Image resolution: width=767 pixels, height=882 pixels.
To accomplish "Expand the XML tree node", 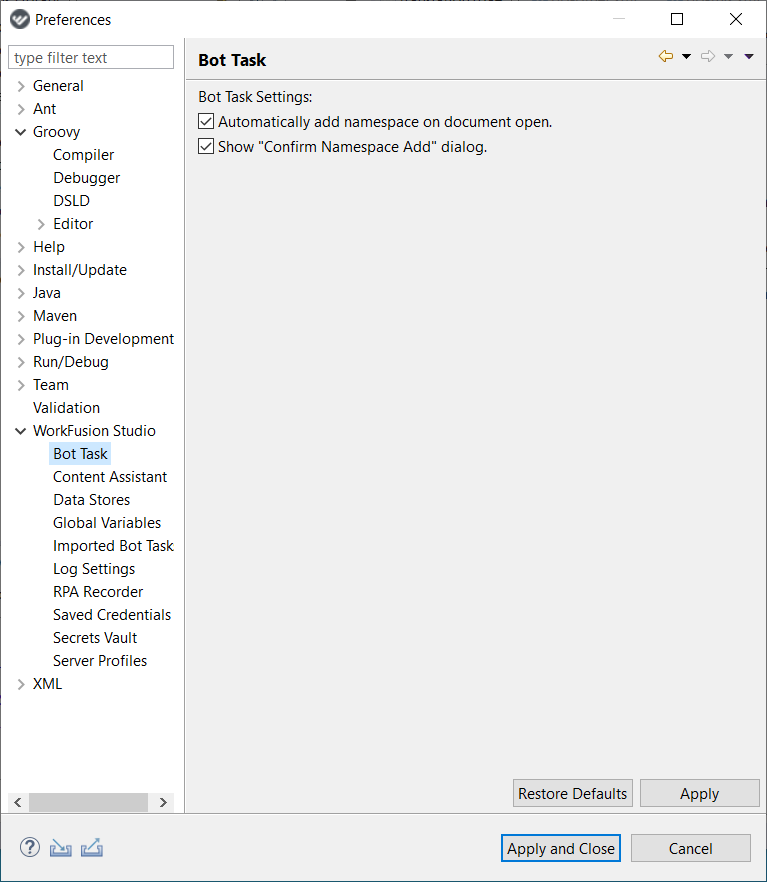I will pos(21,685).
